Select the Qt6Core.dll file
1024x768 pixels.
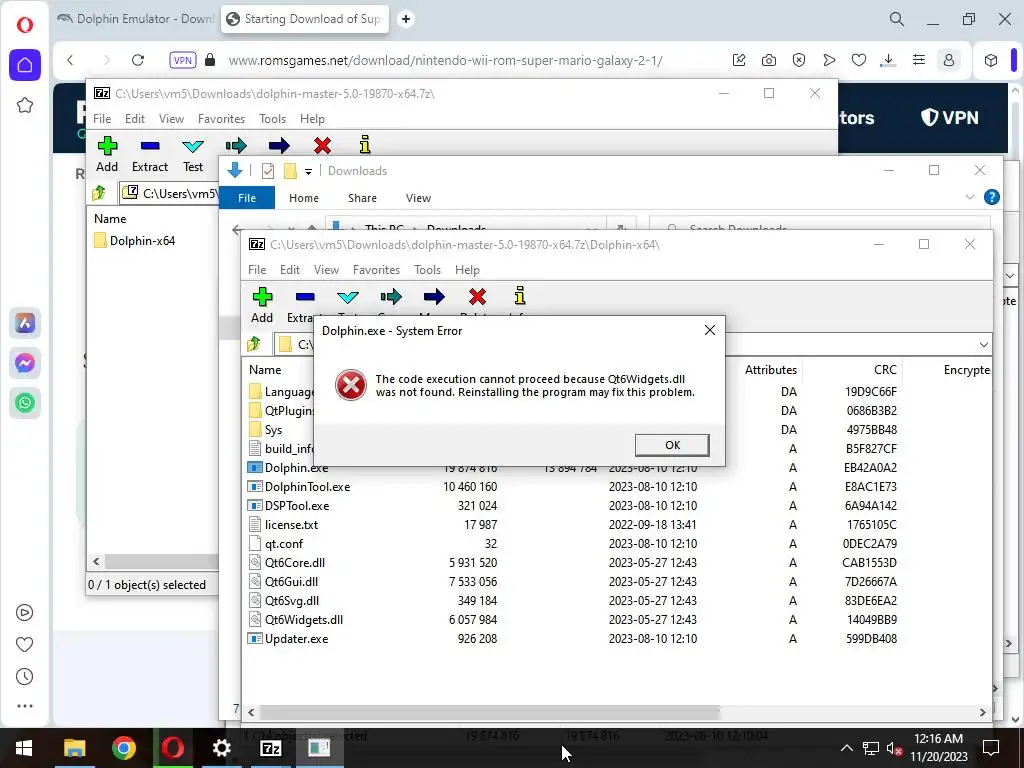[295, 562]
